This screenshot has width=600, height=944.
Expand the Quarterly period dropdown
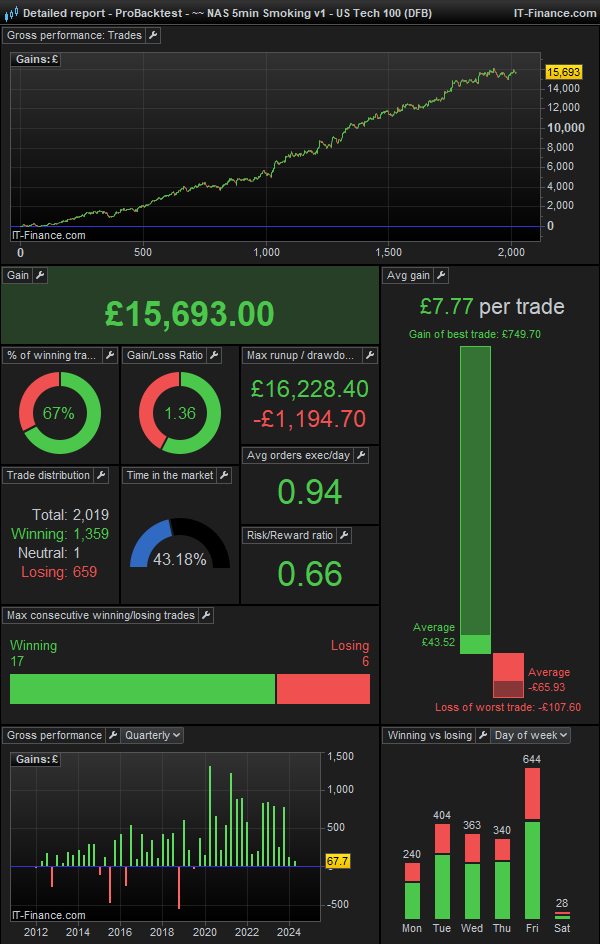click(152, 735)
